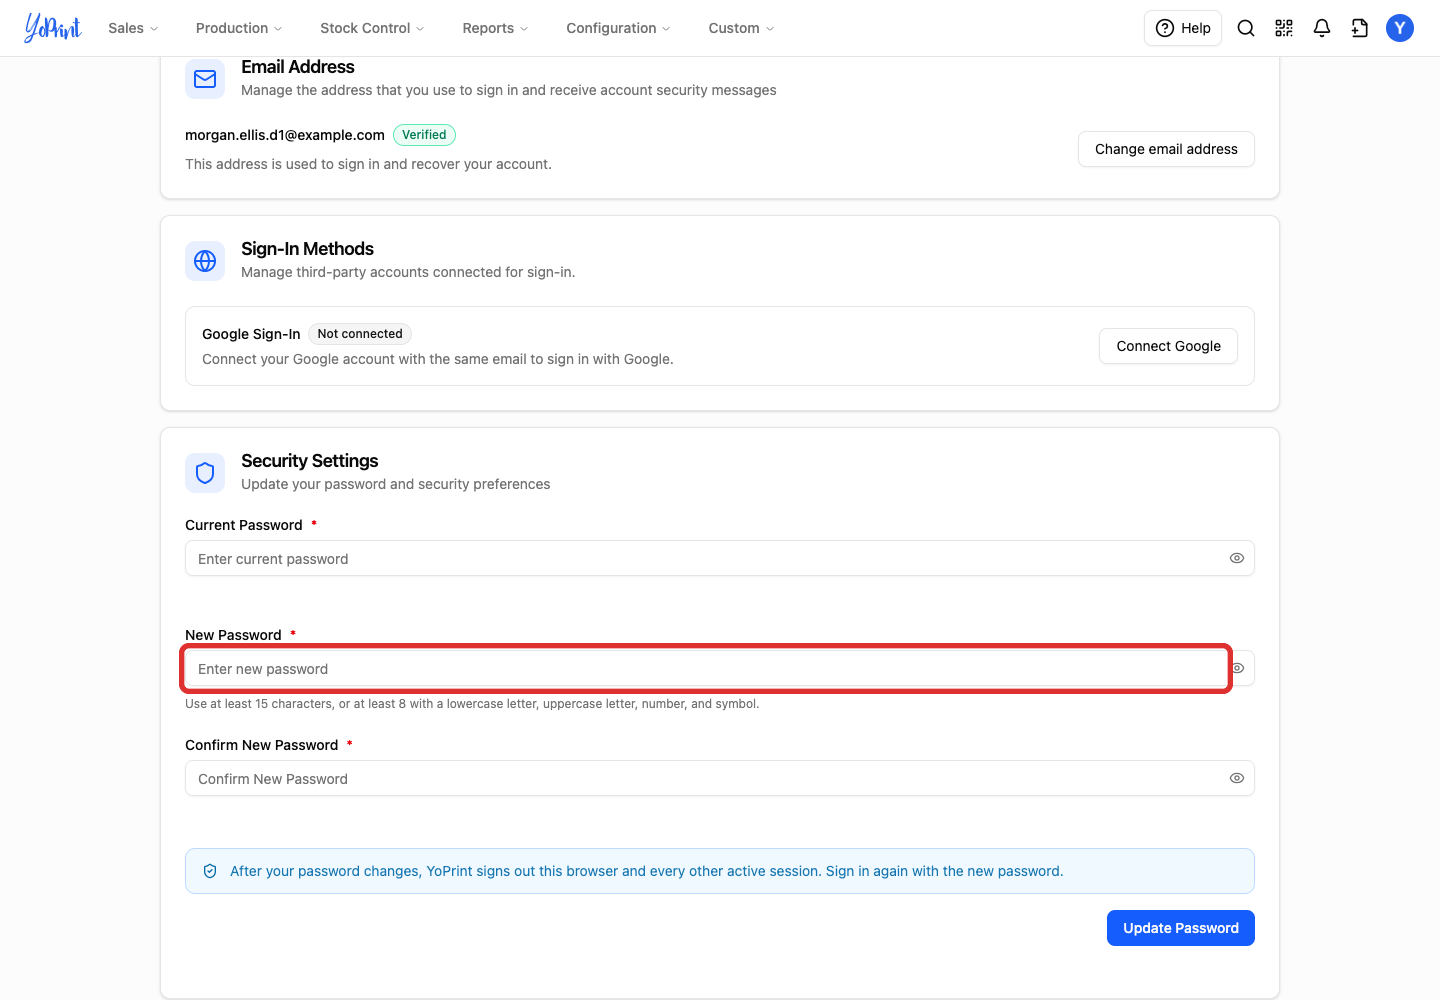Click Change email address button
Viewport: 1440px width, 1000px height.
pyautogui.click(x=1166, y=149)
